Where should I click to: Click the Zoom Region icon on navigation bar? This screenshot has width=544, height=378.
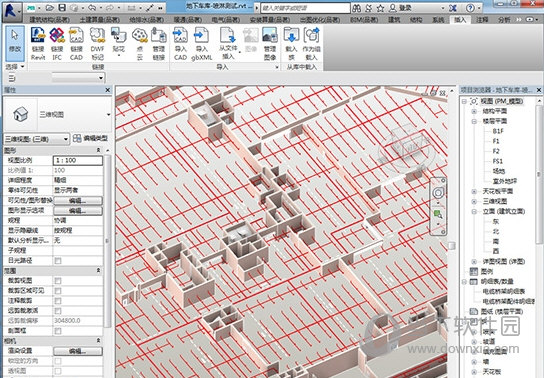pos(438,214)
